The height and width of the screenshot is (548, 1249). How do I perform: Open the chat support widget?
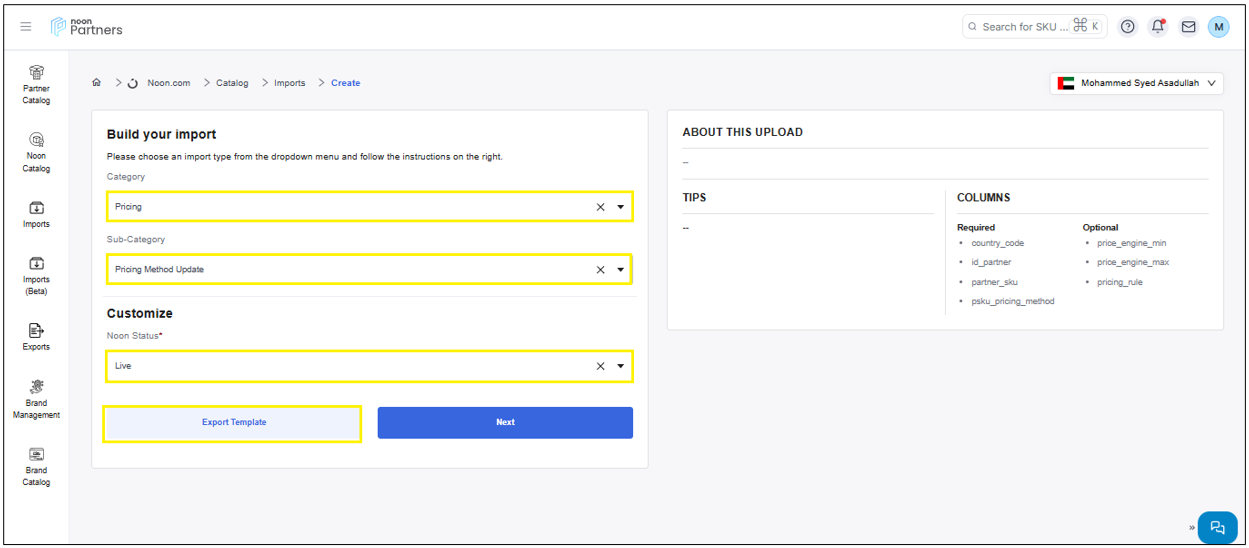(1217, 527)
